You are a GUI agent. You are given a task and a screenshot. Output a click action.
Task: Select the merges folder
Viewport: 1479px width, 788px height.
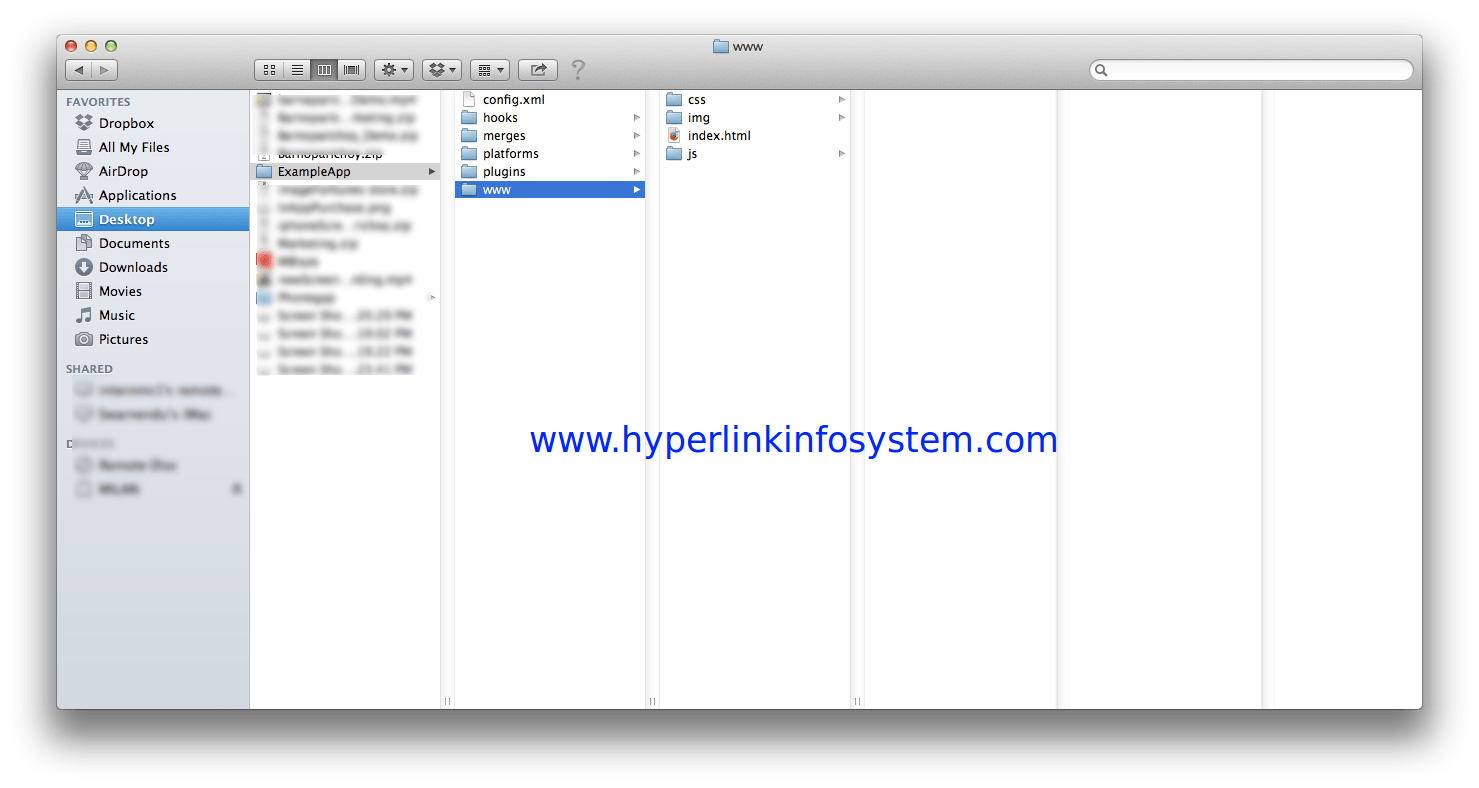(x=550, y=136)
